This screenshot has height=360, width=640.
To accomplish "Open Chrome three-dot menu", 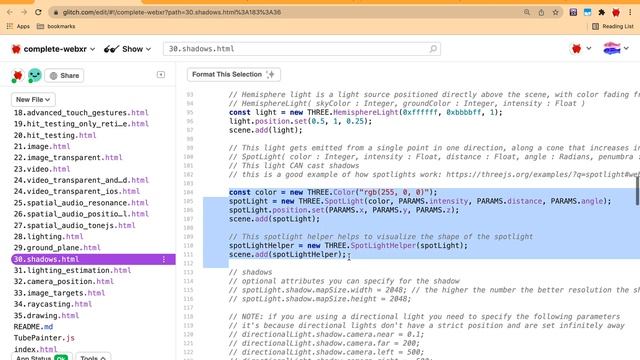I will click(630, 12).
